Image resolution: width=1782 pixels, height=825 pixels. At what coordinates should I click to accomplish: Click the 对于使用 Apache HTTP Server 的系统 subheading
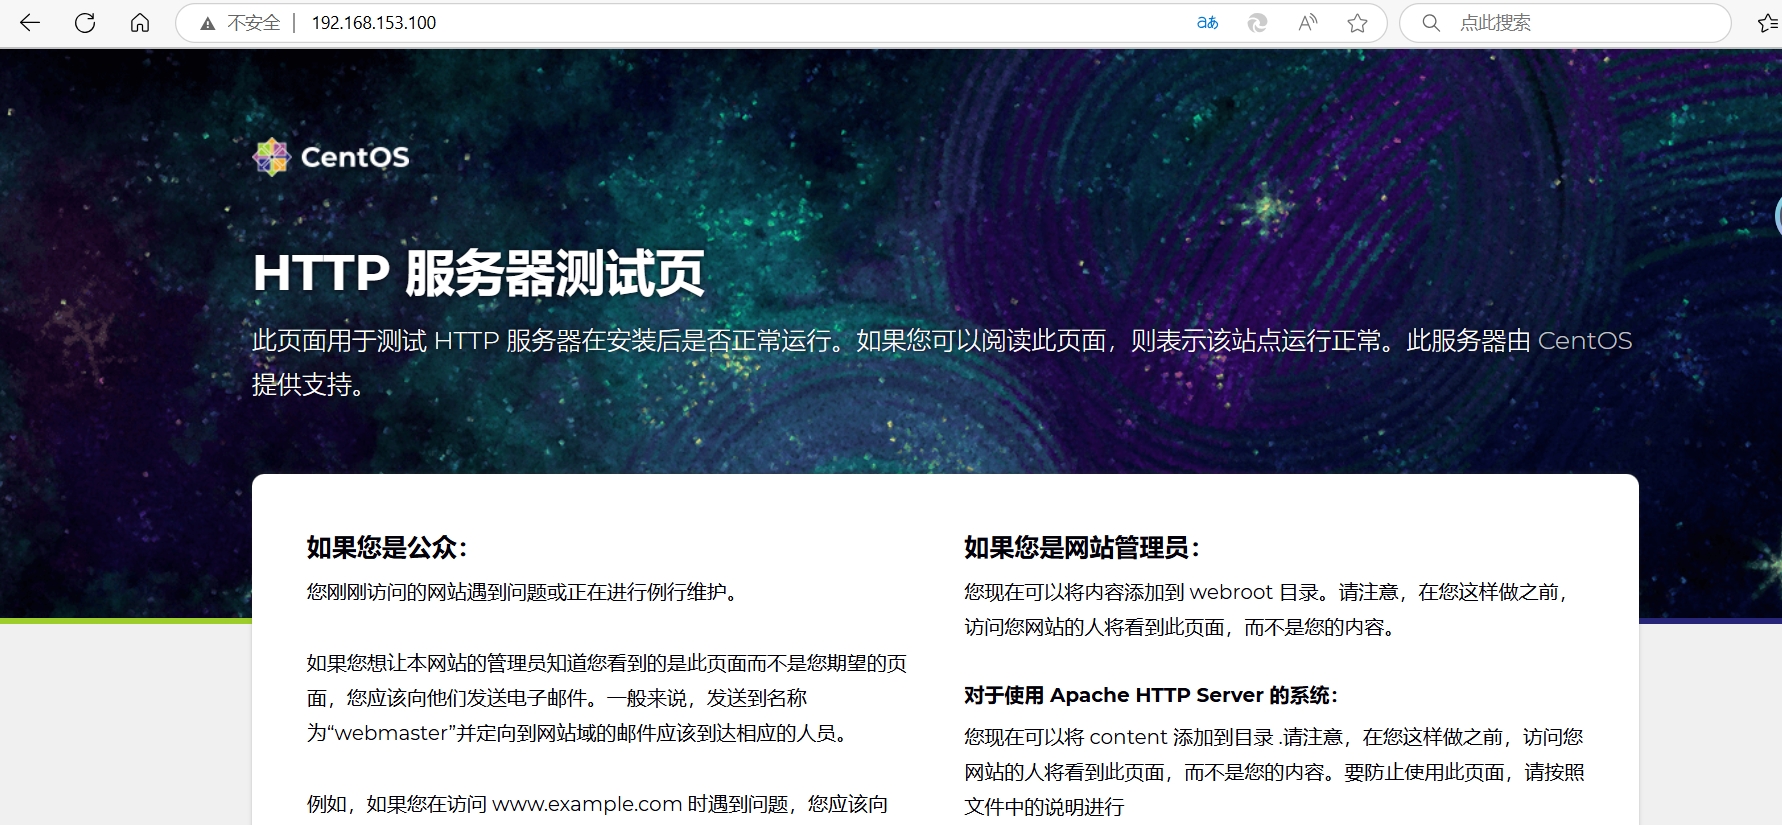click(x=1151, y=695)
